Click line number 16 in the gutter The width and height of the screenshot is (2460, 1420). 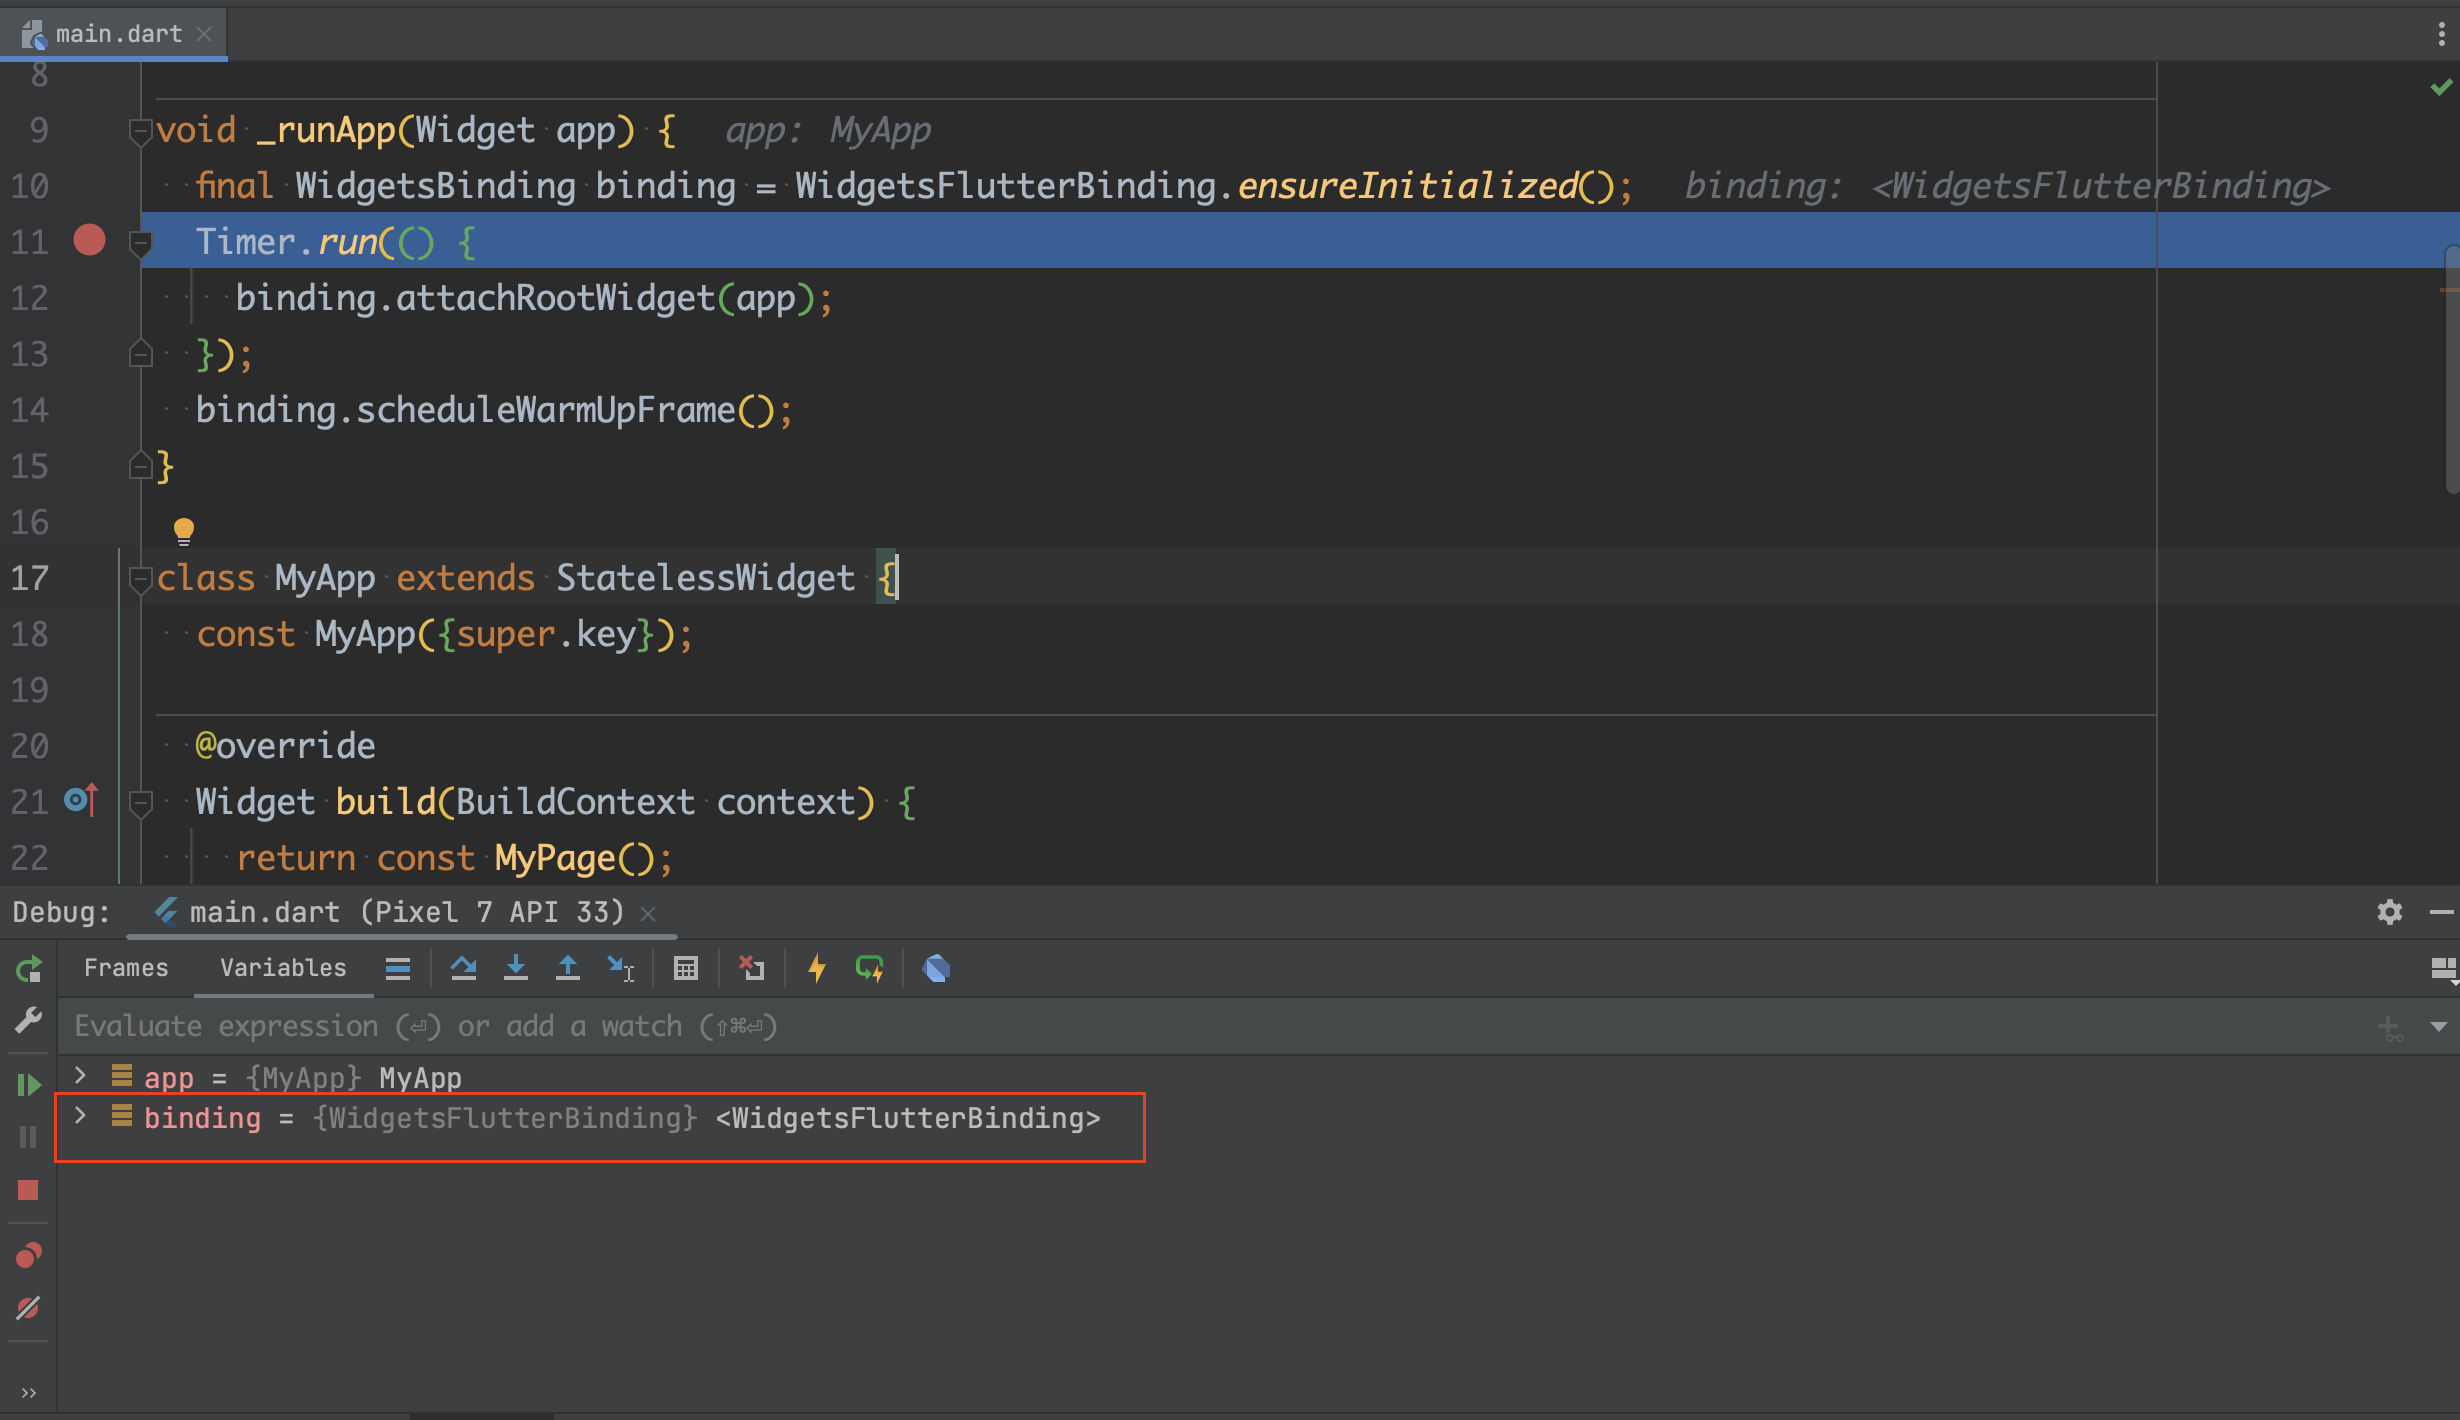(30, 522)
